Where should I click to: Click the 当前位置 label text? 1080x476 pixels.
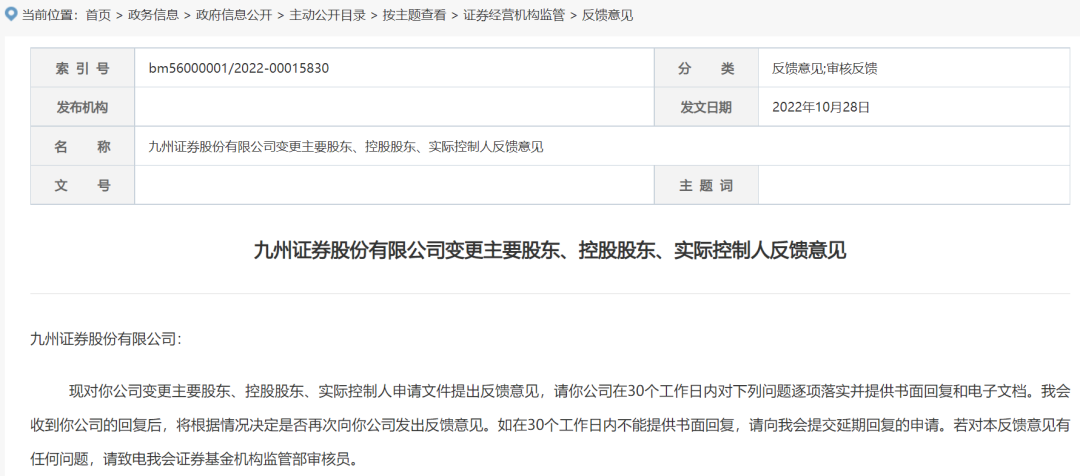click(50, 15)
